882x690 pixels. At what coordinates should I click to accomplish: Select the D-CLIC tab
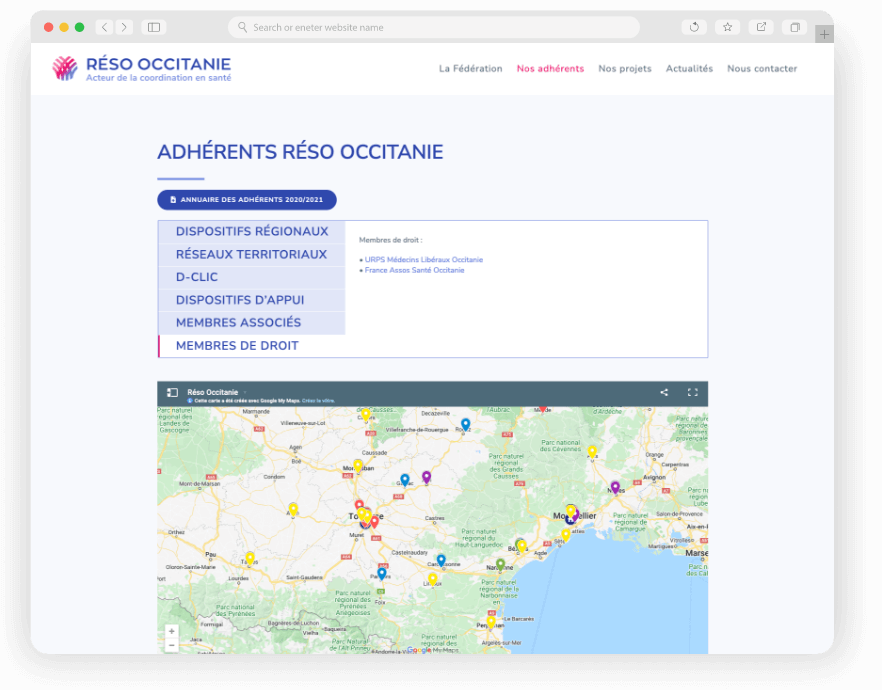[x=252, y=277]
